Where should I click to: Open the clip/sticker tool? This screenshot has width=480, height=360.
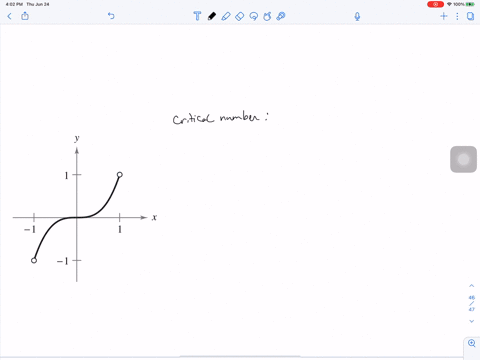pyautogui.click(x=281, y=16)
